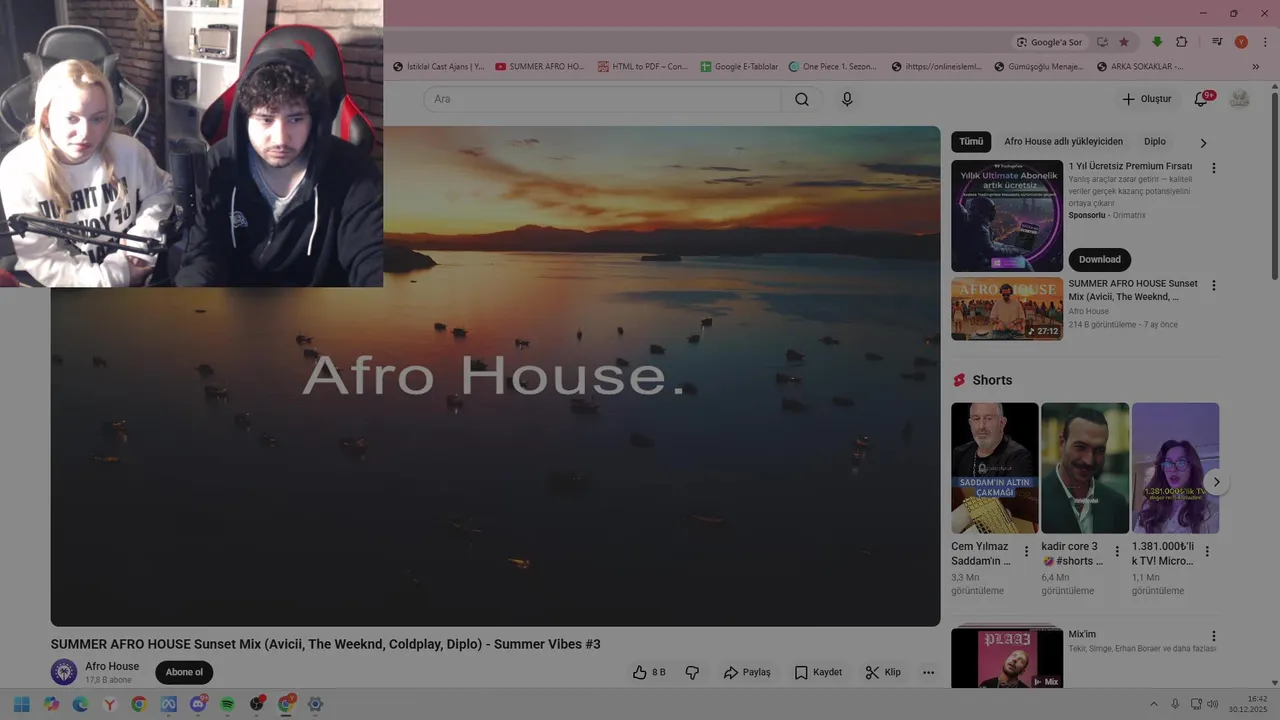Open Discord from taskbar
The width and height of the screenshot is (1280, 720).
click(x=198, y=704)
